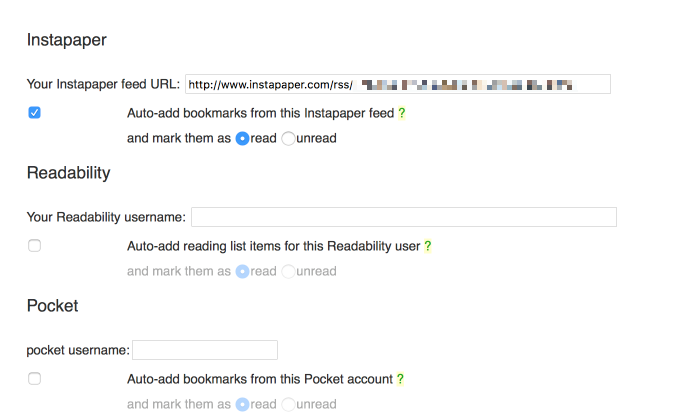This screenshot has width=684, height=420.
Task: Click 'Auto-add bookmarks from this Instapaper feed' label
Action: click(x=260, y=114)
